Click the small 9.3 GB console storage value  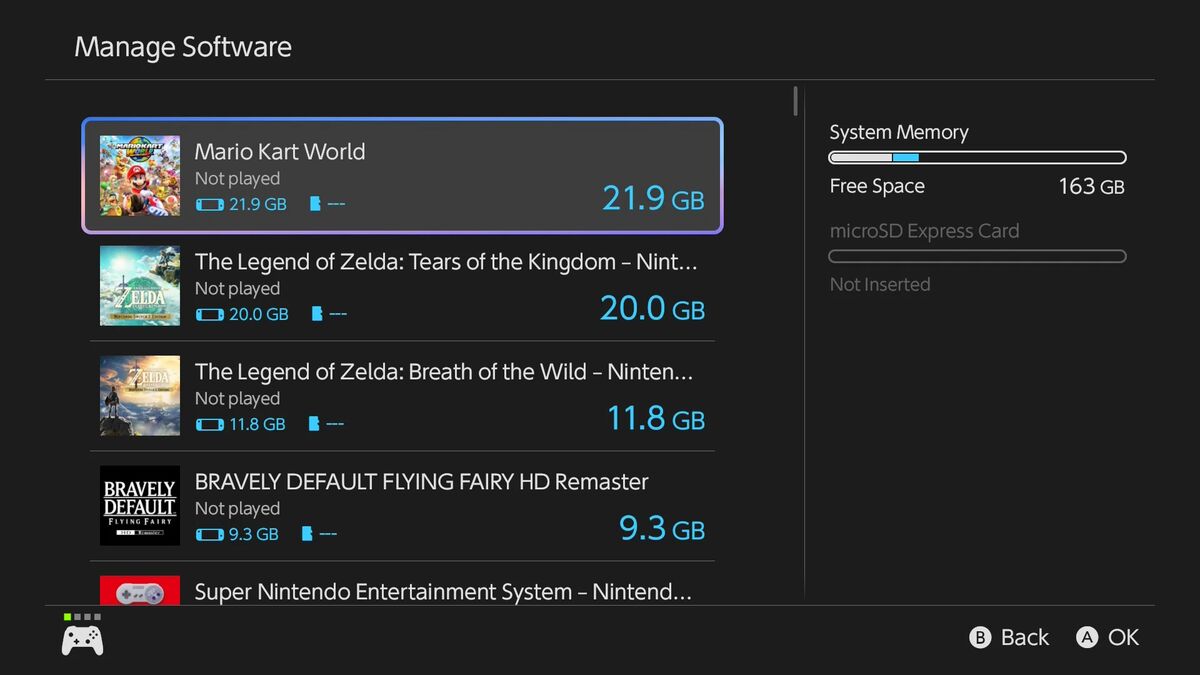(x=254, y=534)
